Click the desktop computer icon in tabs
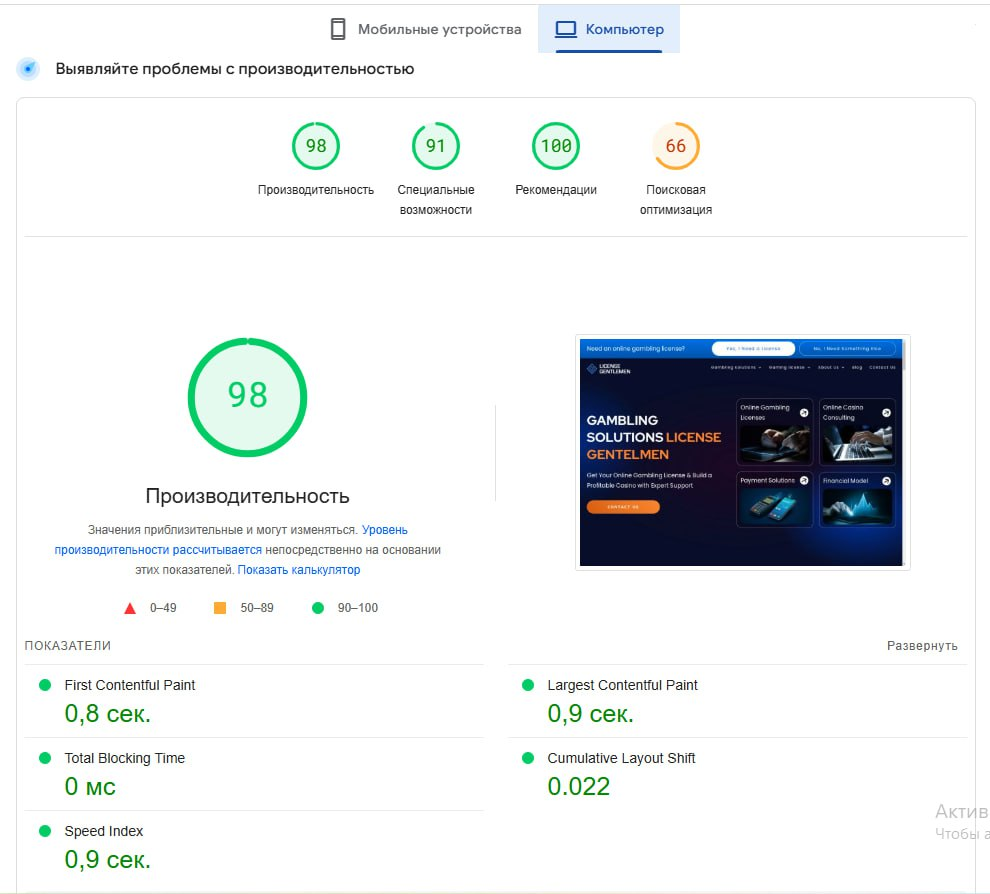Screen dimensions: 990x894 pos(566,29)
